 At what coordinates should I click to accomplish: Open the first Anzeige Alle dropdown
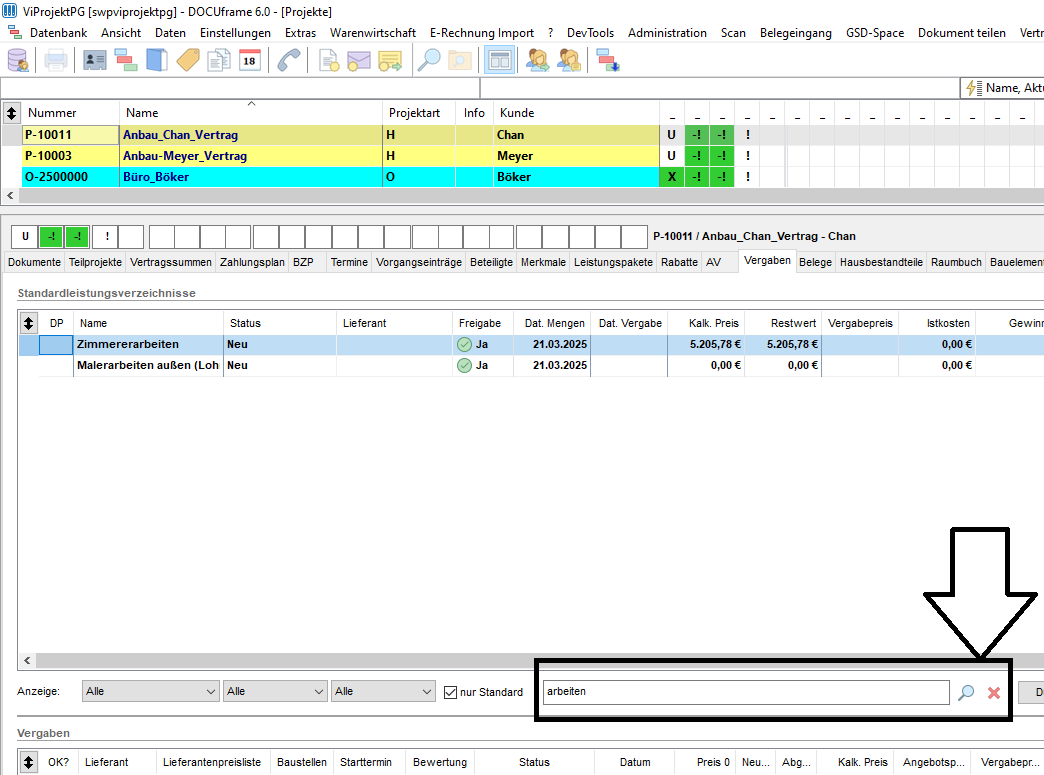point(150,691)
